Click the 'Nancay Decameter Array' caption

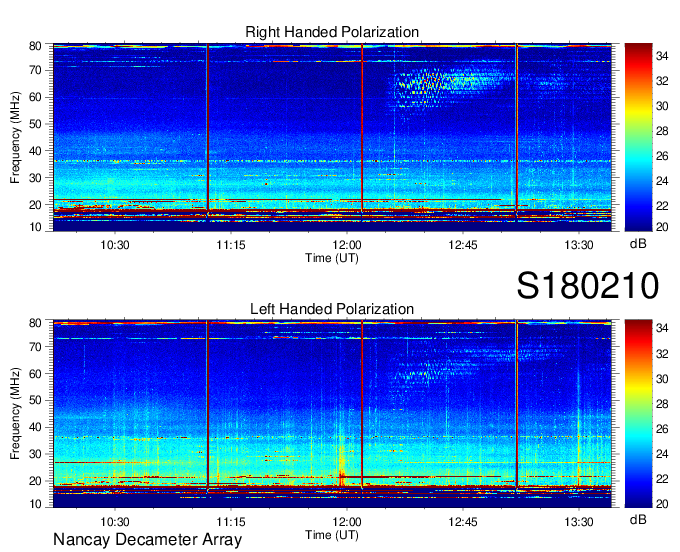(x=147, y=540)
